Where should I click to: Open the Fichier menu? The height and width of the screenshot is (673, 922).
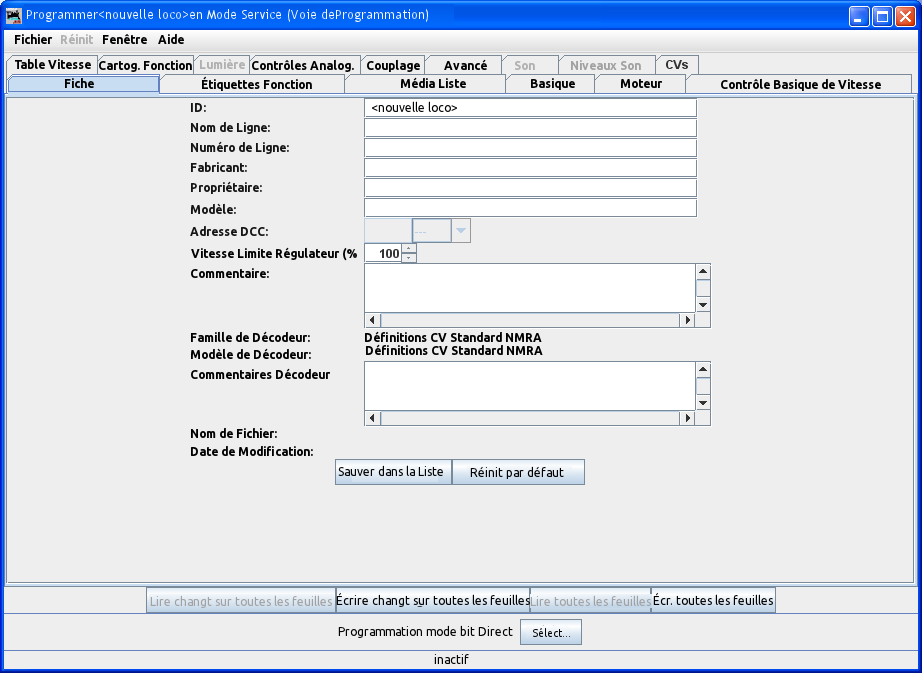point(33,40)
